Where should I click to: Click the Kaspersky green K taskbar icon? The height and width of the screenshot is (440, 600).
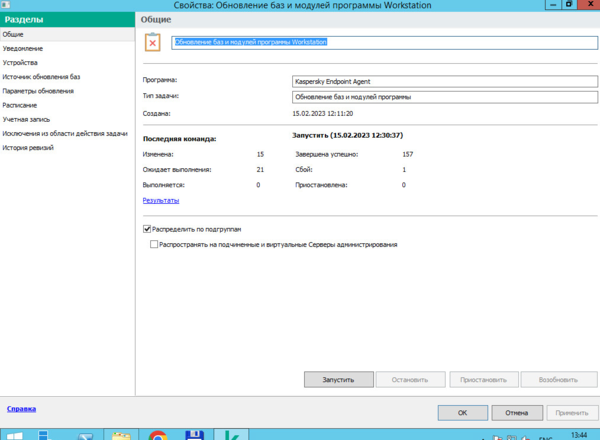[x=232, y=435]
